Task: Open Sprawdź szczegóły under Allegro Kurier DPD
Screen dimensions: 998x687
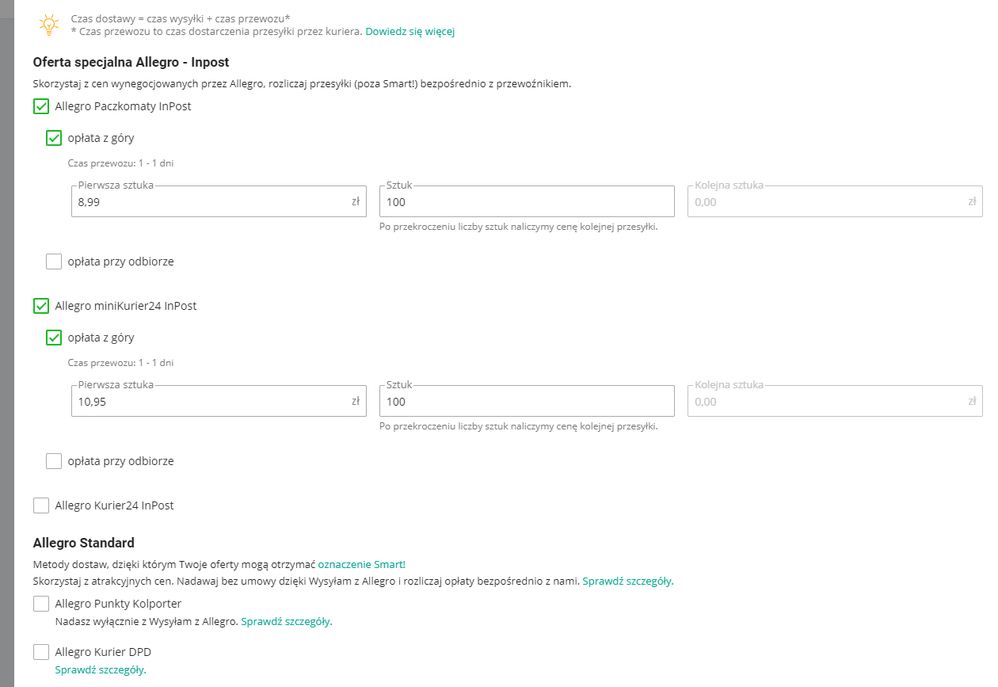Action: point(100,670)
